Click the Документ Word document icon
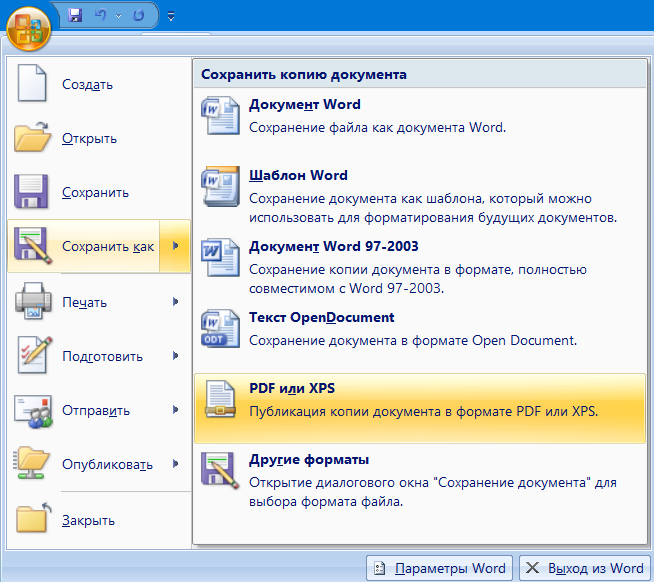The image size is (654, 582). [220, 116]
